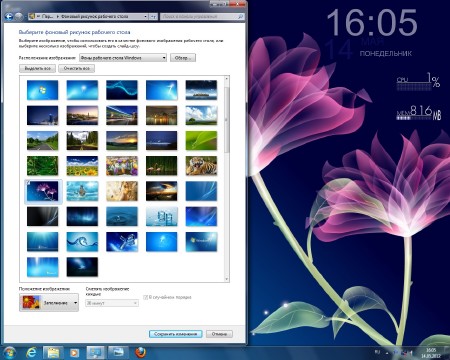The height and width of the screenshot is (360, 450).
Task: Open the 'Расположение изображения' location dropdown
Action: pyautogui.click(x=123, y=58)
